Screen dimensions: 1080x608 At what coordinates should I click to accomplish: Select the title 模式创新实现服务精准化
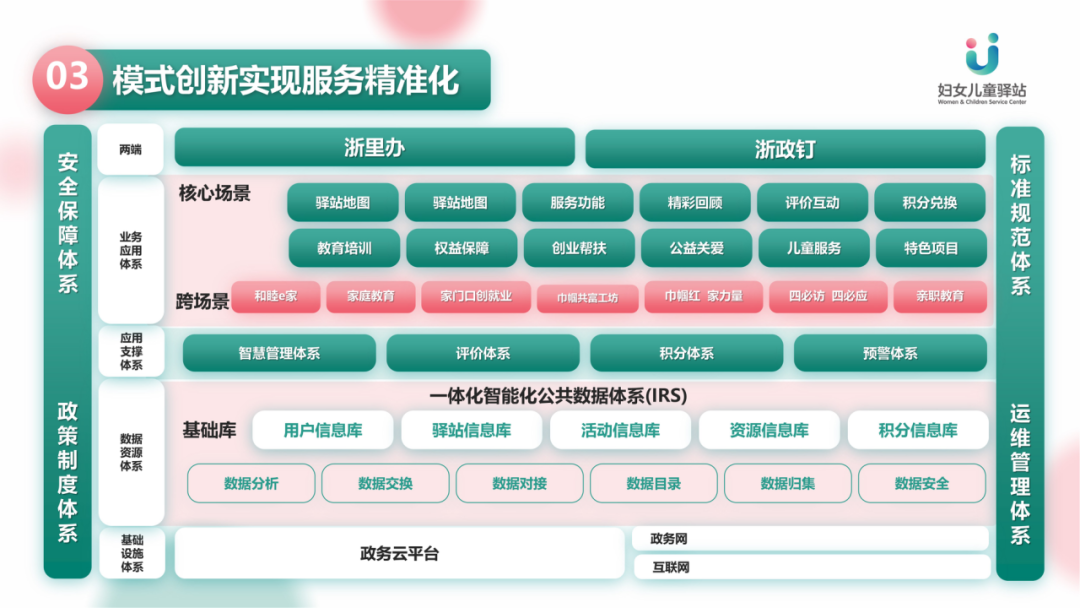(285, 81)
